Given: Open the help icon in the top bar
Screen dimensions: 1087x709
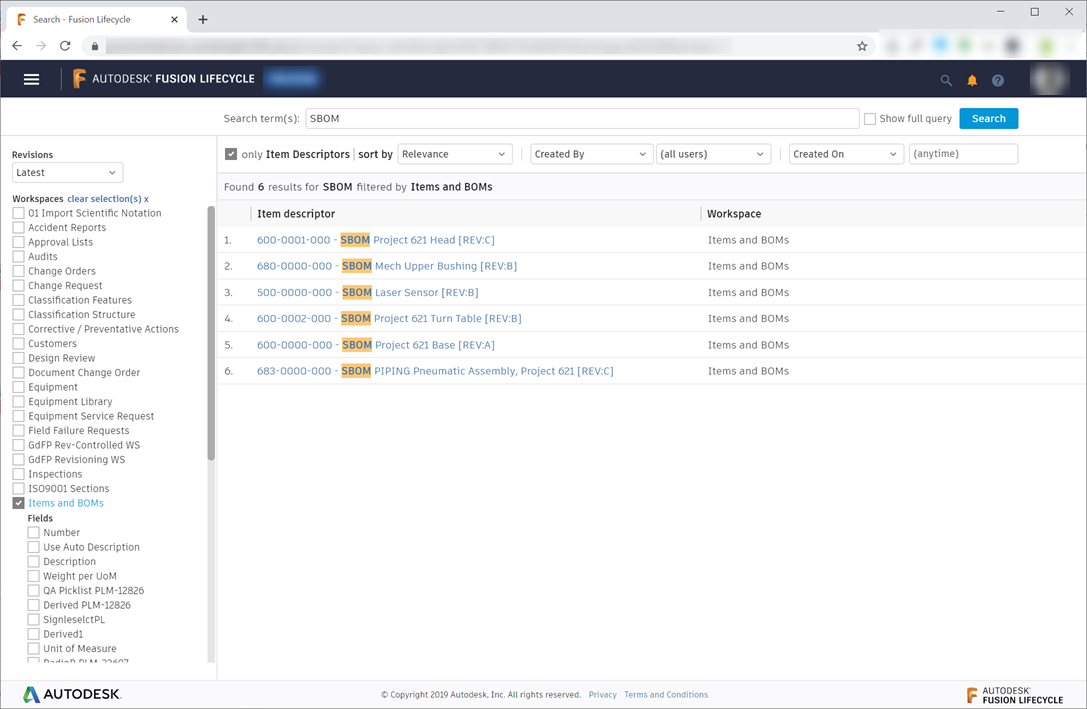Looking at the screenshot, I should click(x=997, y=79).
